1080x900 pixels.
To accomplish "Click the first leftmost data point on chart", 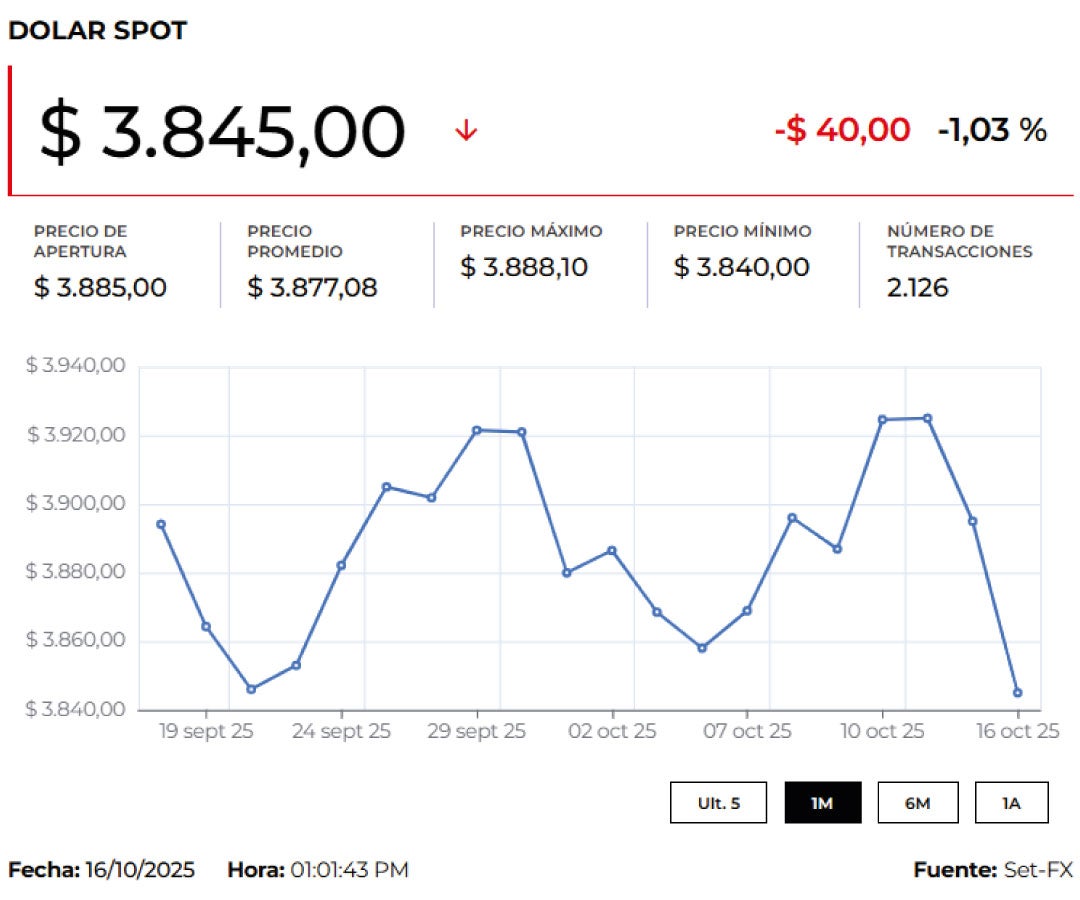I will [161, 524].
